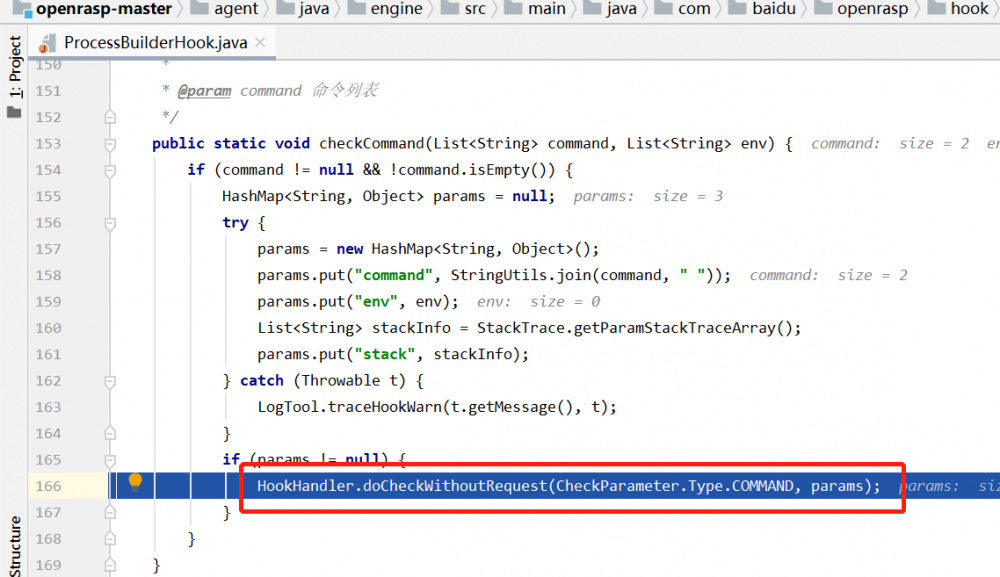Open the 1: Project tool window
The width and height of the screenshot is (1000, 577).
tap(15, 67)
